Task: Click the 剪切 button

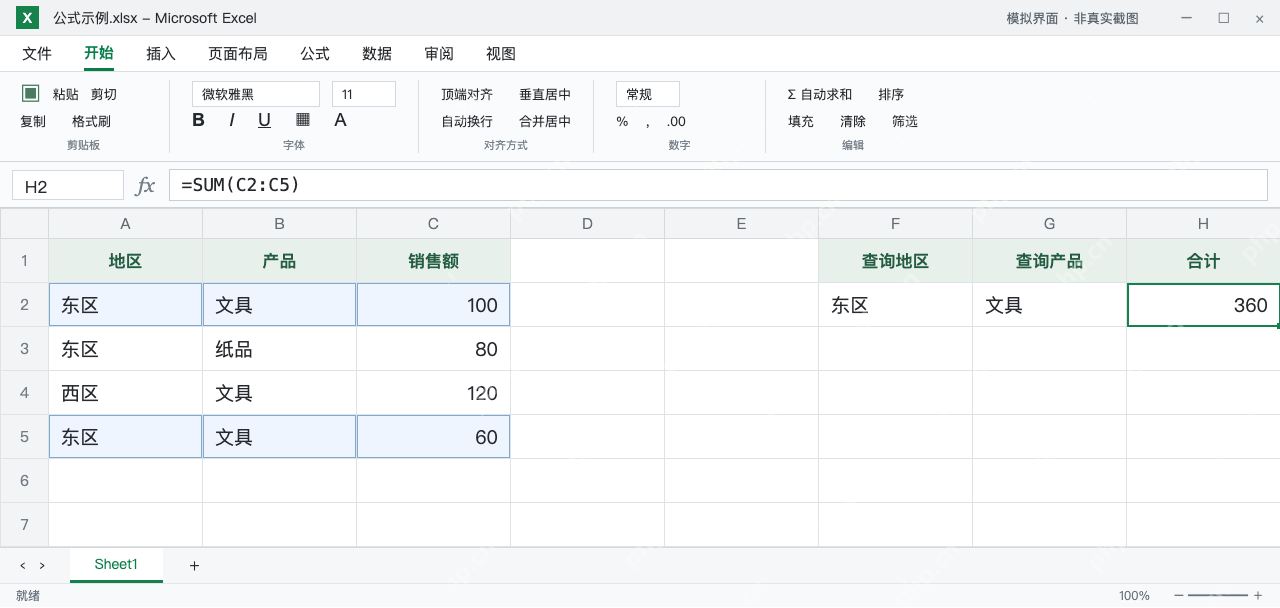Action: [104, 94]
